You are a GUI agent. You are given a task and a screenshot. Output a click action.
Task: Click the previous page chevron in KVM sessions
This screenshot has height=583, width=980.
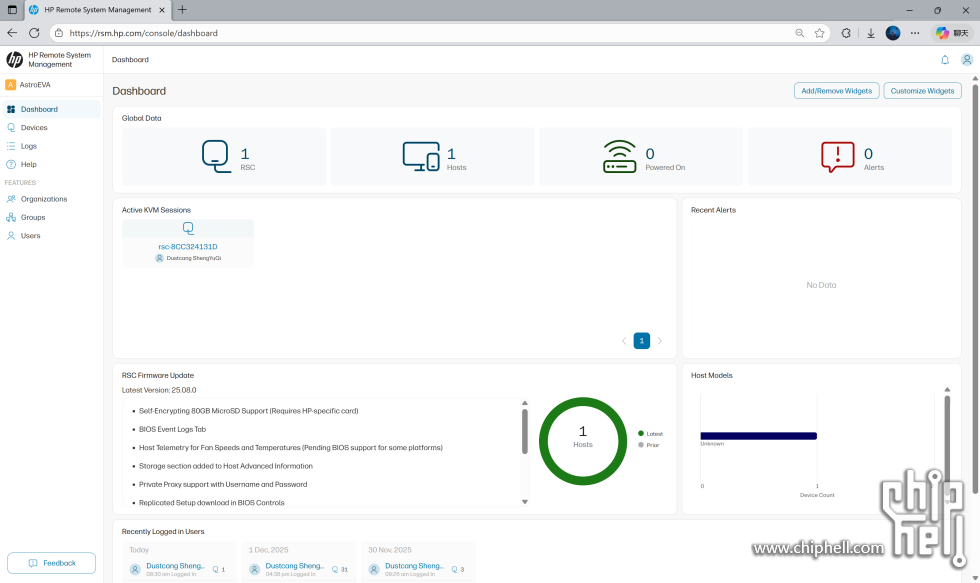pyautogui.click(x=623, y=340)
